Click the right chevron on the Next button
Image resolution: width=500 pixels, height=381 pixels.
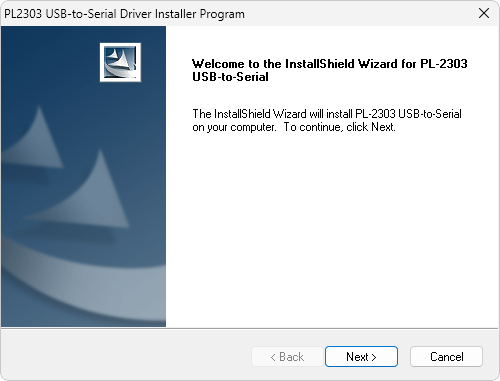point(374,357)
